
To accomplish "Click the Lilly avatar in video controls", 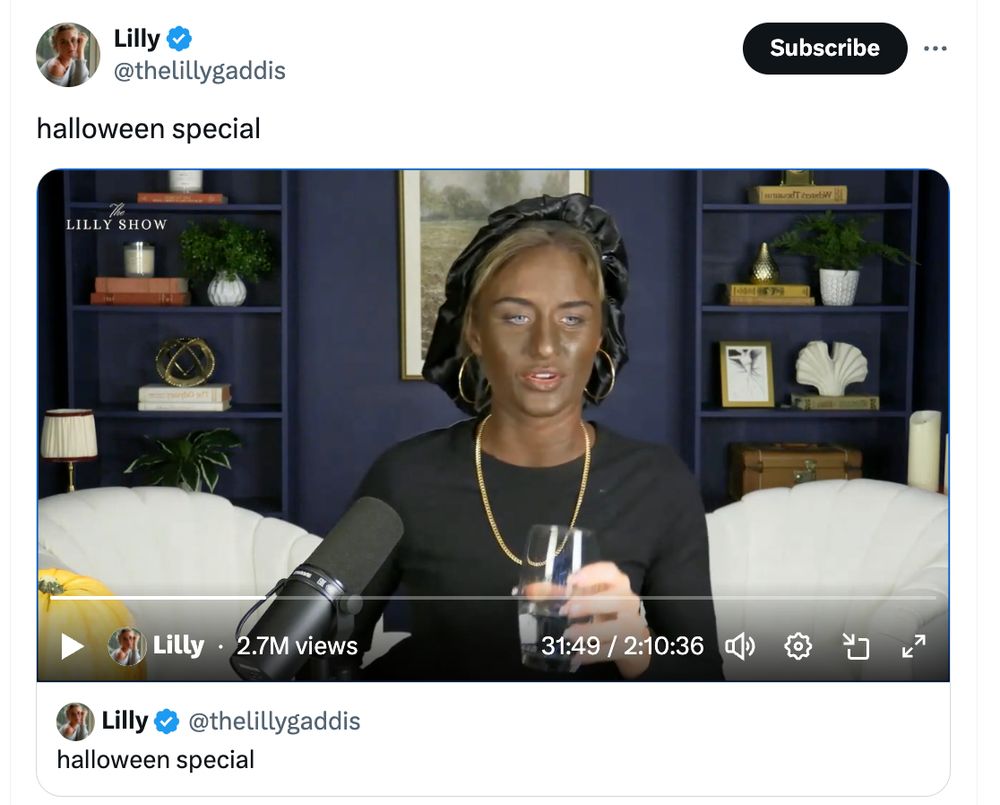I will 126,646.
